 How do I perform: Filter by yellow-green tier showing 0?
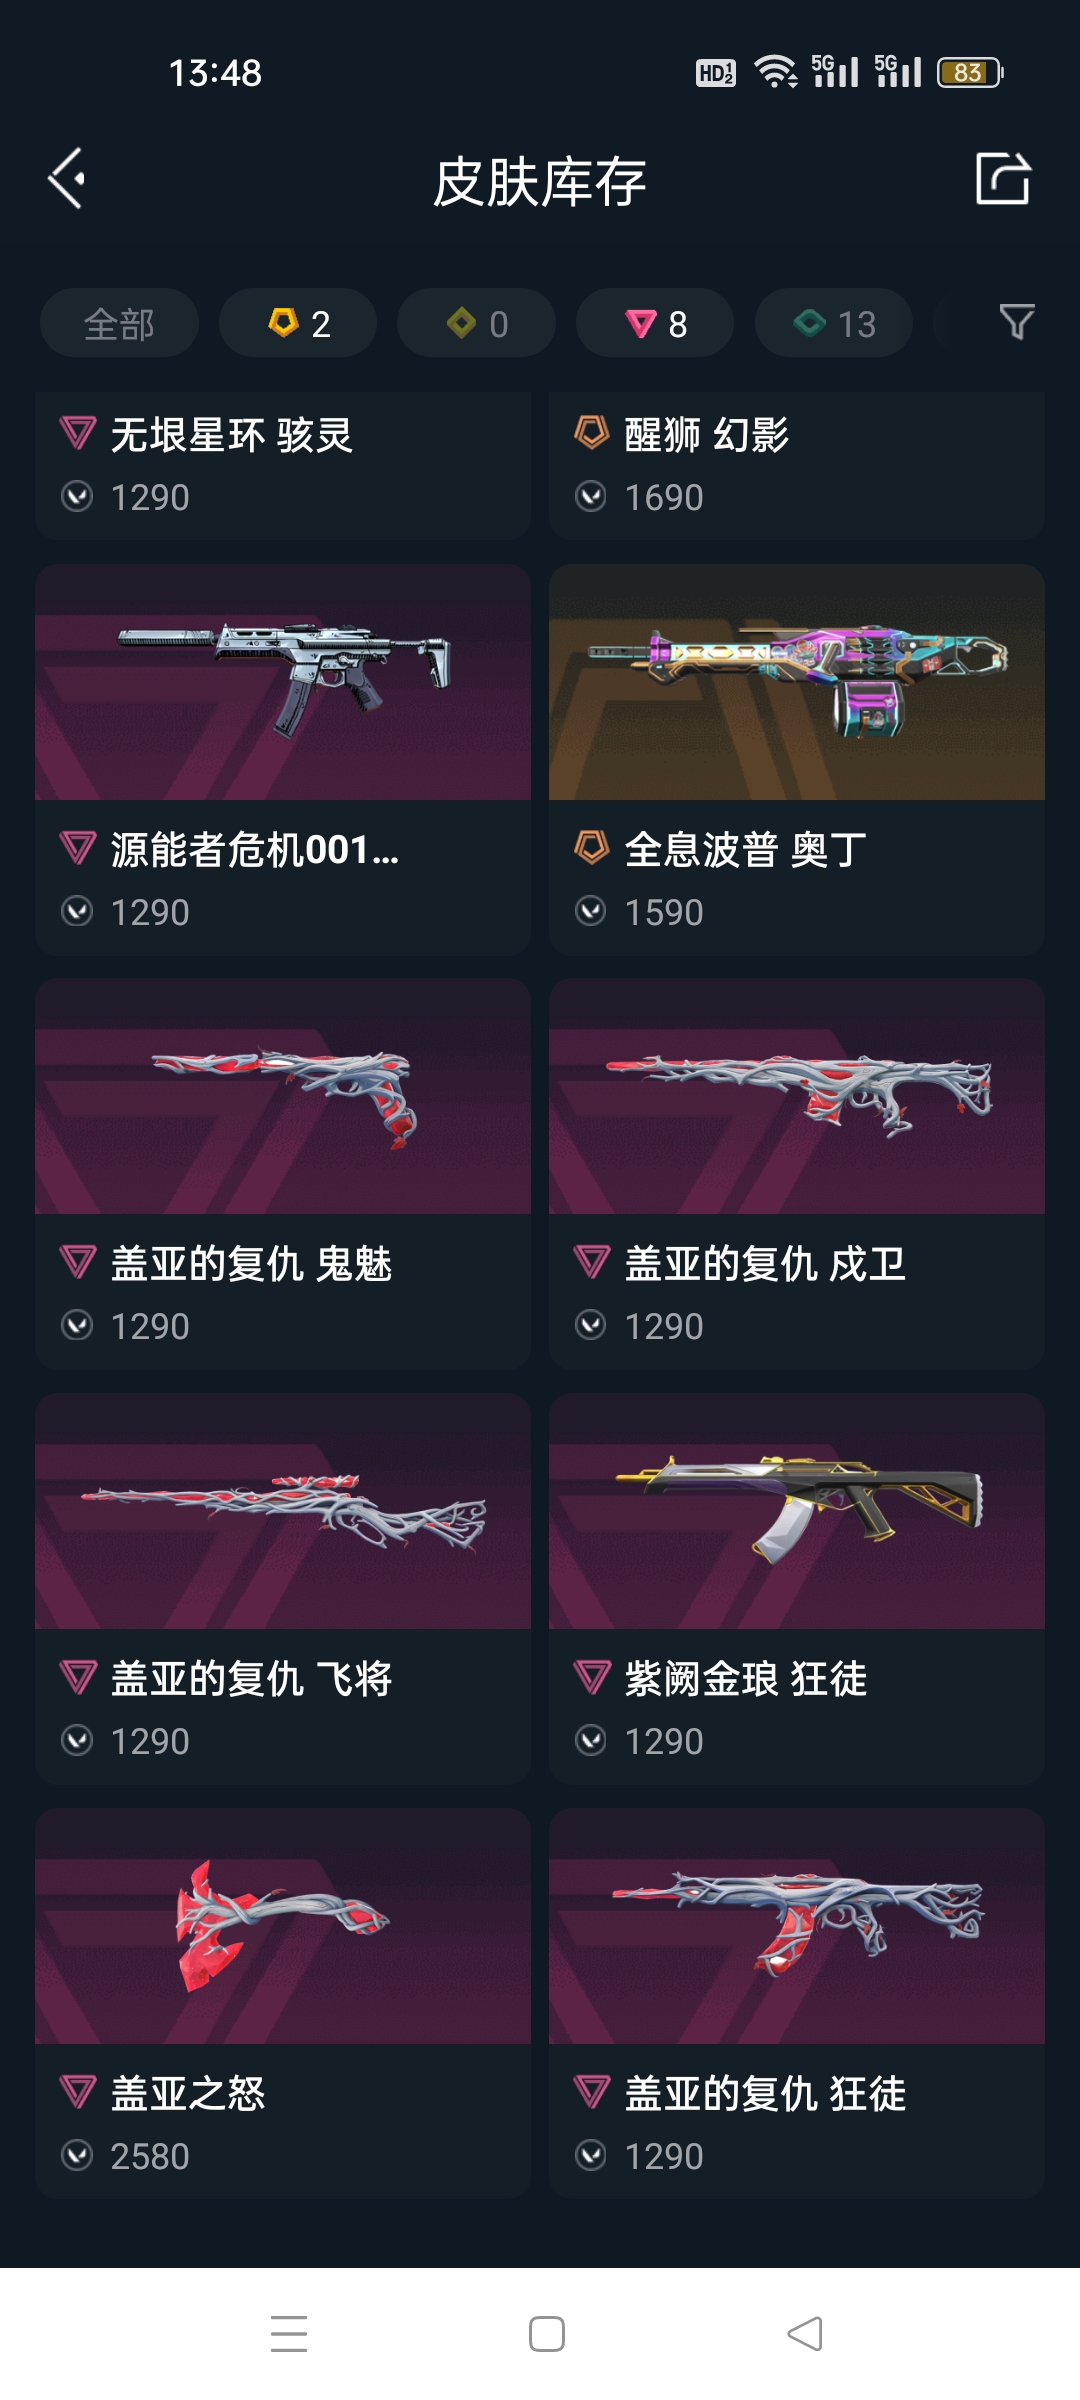pos(477,323)
